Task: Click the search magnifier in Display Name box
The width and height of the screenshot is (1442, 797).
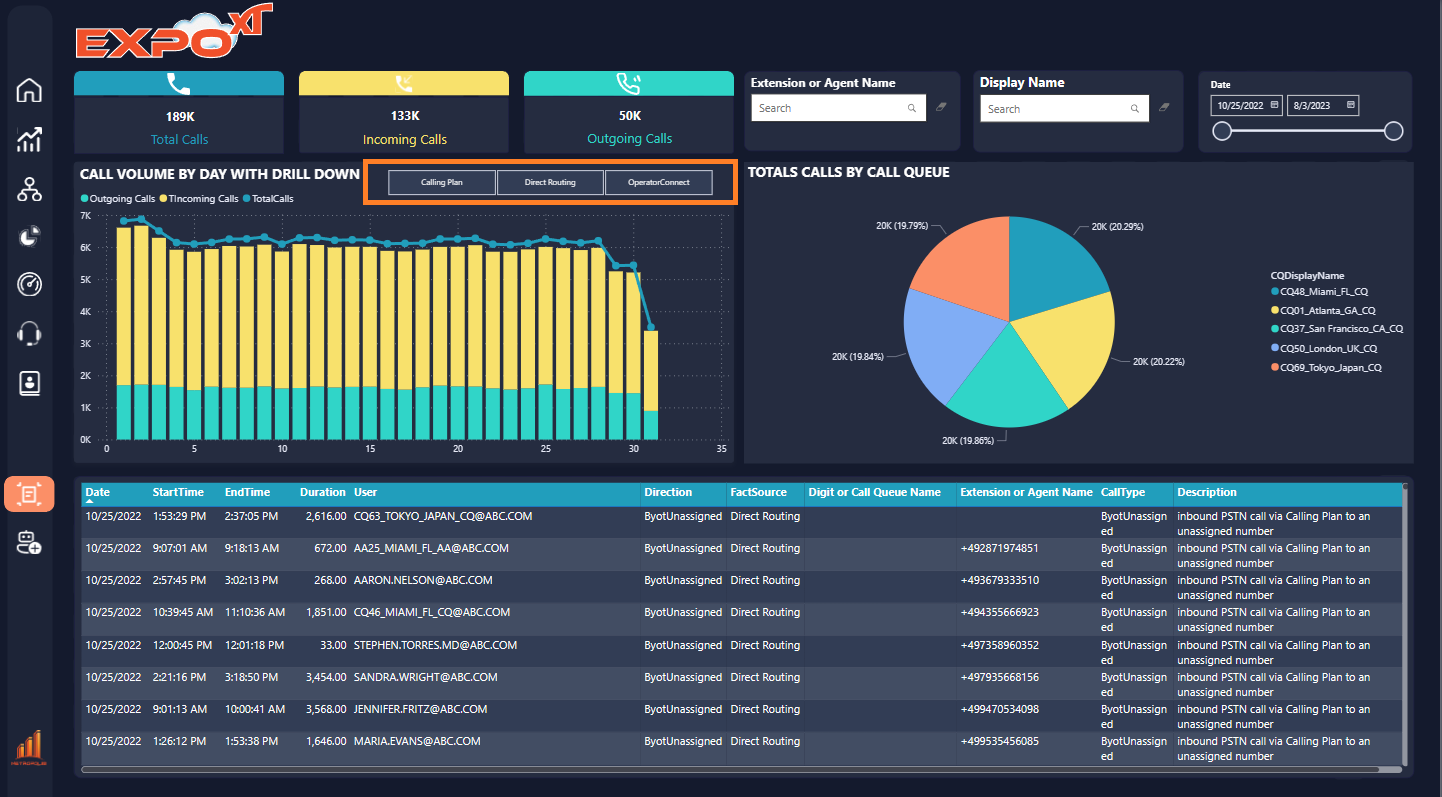Action: pyautogui.click(x=1135, y=109)
